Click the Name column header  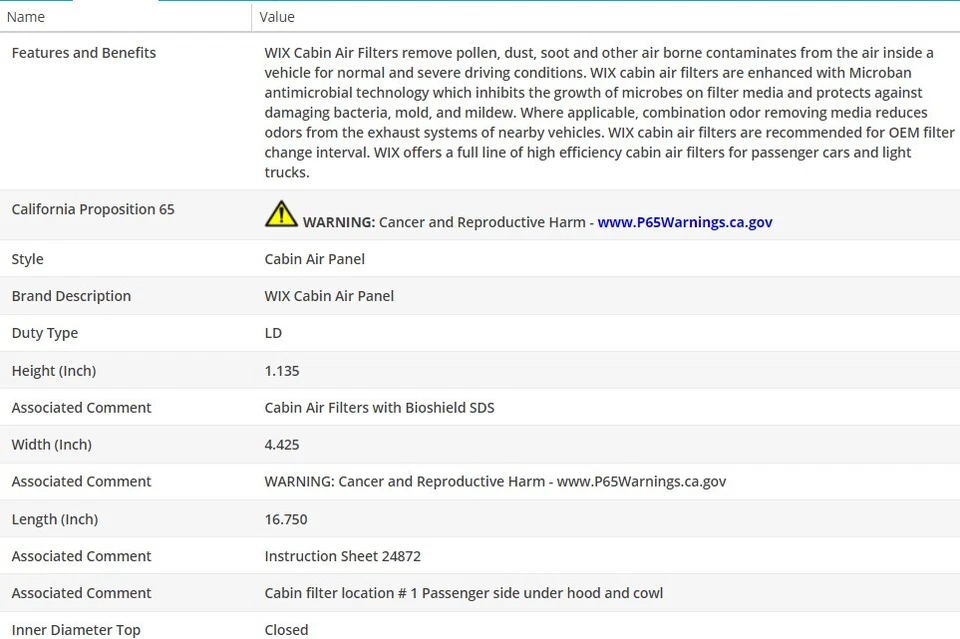point(26,17)
